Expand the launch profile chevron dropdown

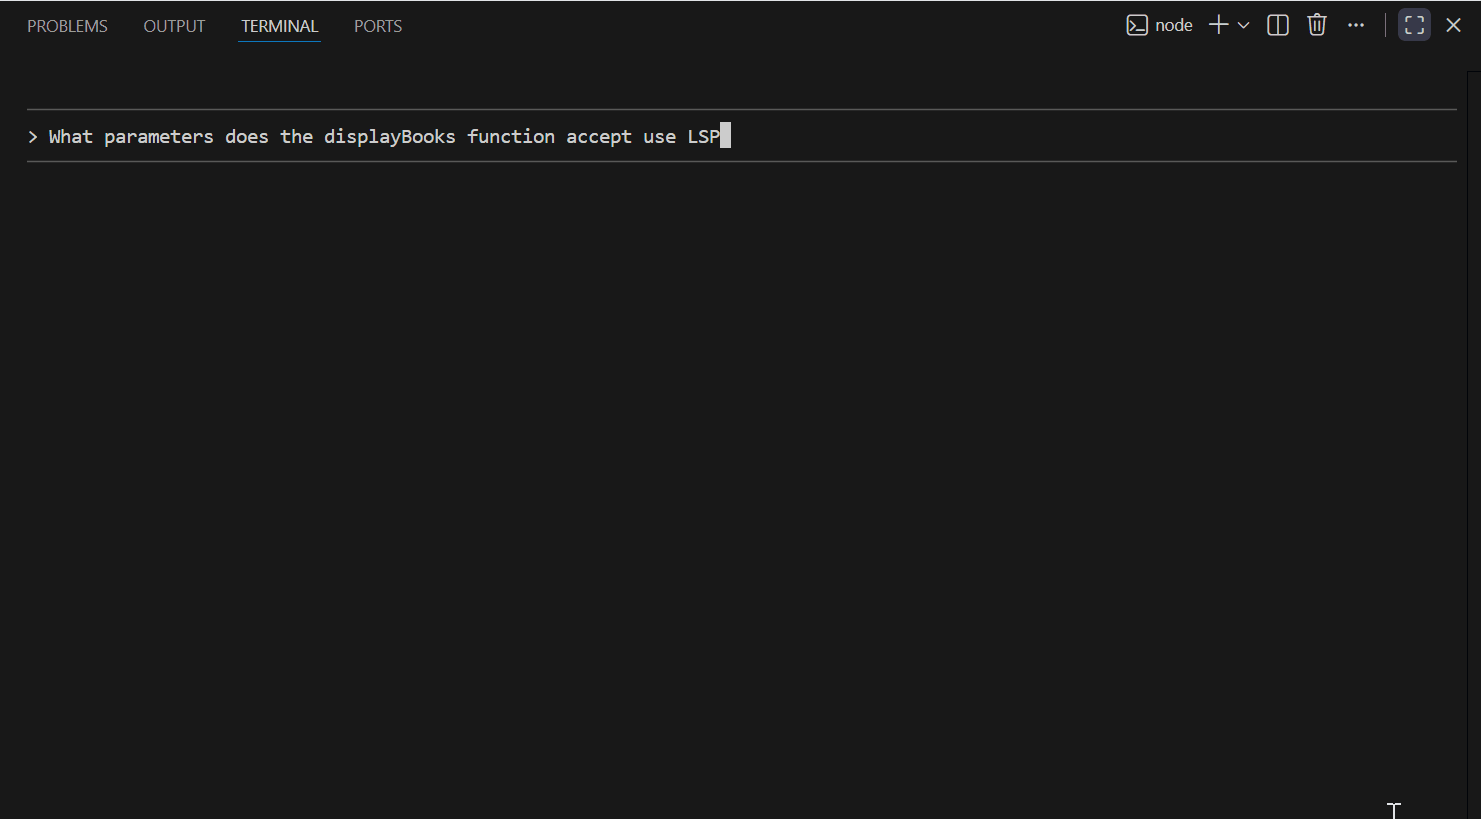pyautogui.click(x=1244, y=25)
